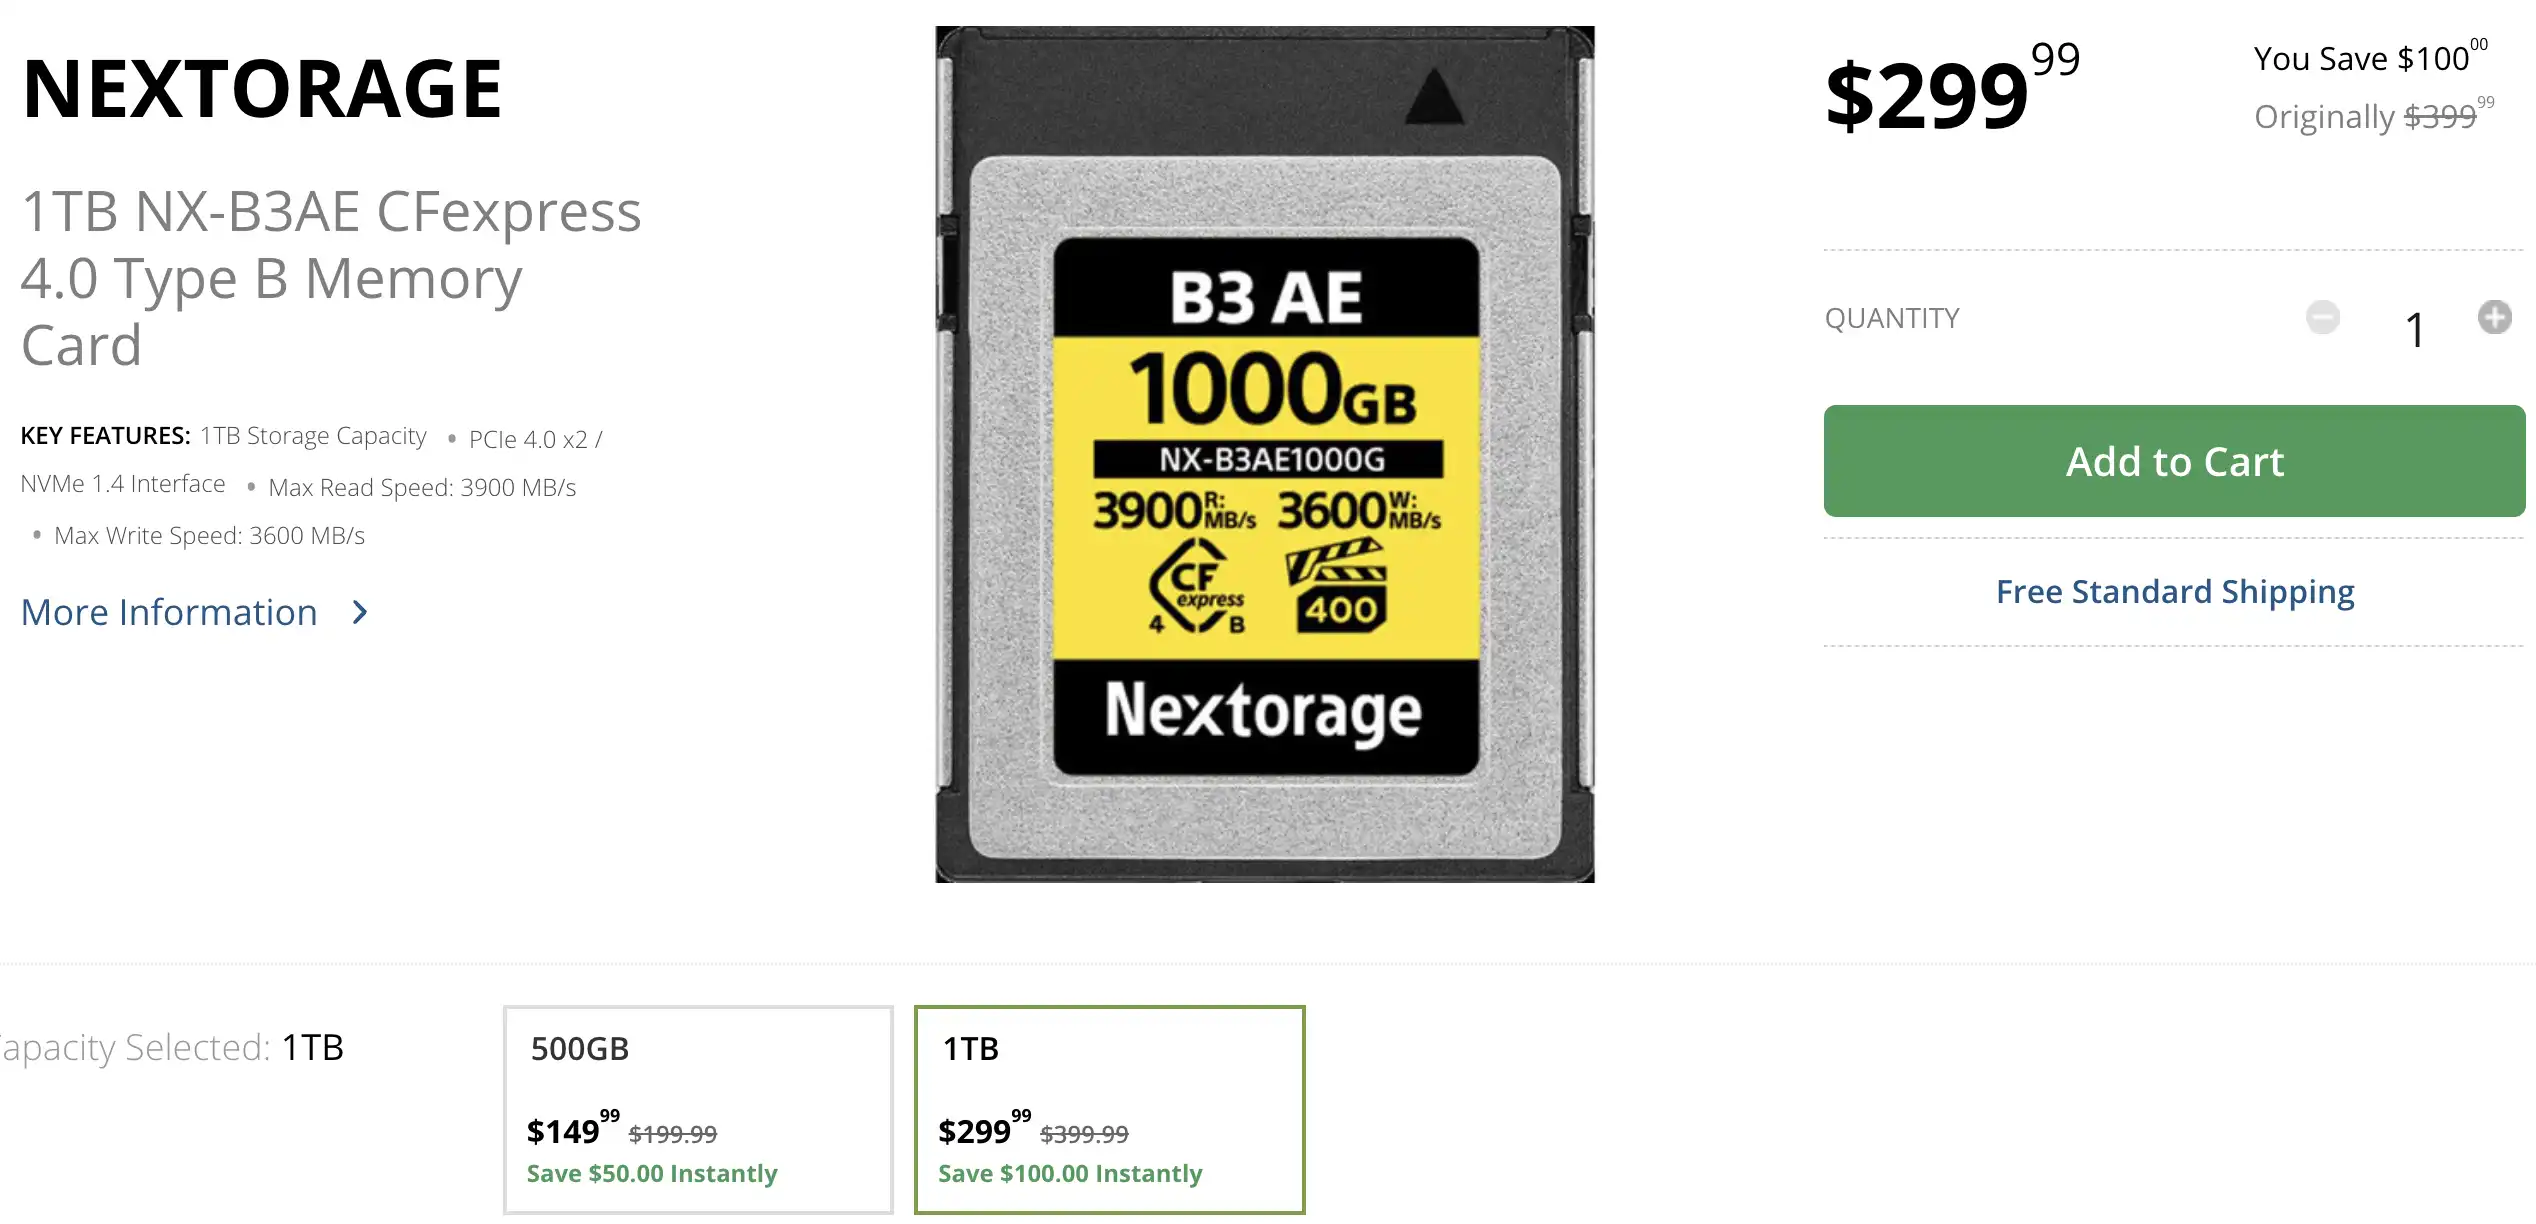The image size is (2536, 1224).
Task: Select the 1TB capacity option
Action: (1109, 1109)
